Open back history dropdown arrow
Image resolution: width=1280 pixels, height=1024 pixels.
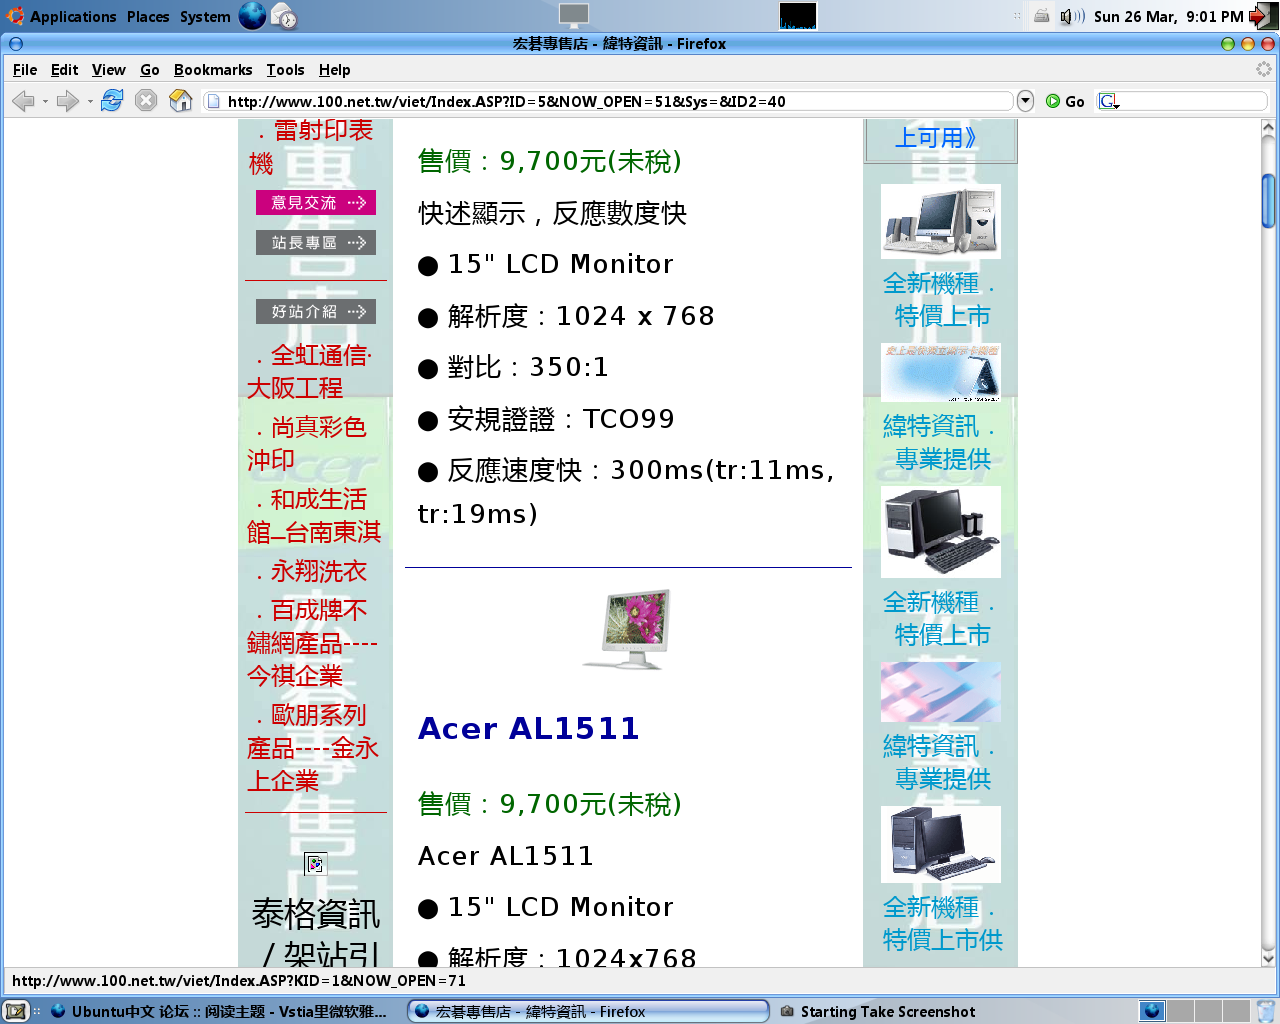[45, 101]
